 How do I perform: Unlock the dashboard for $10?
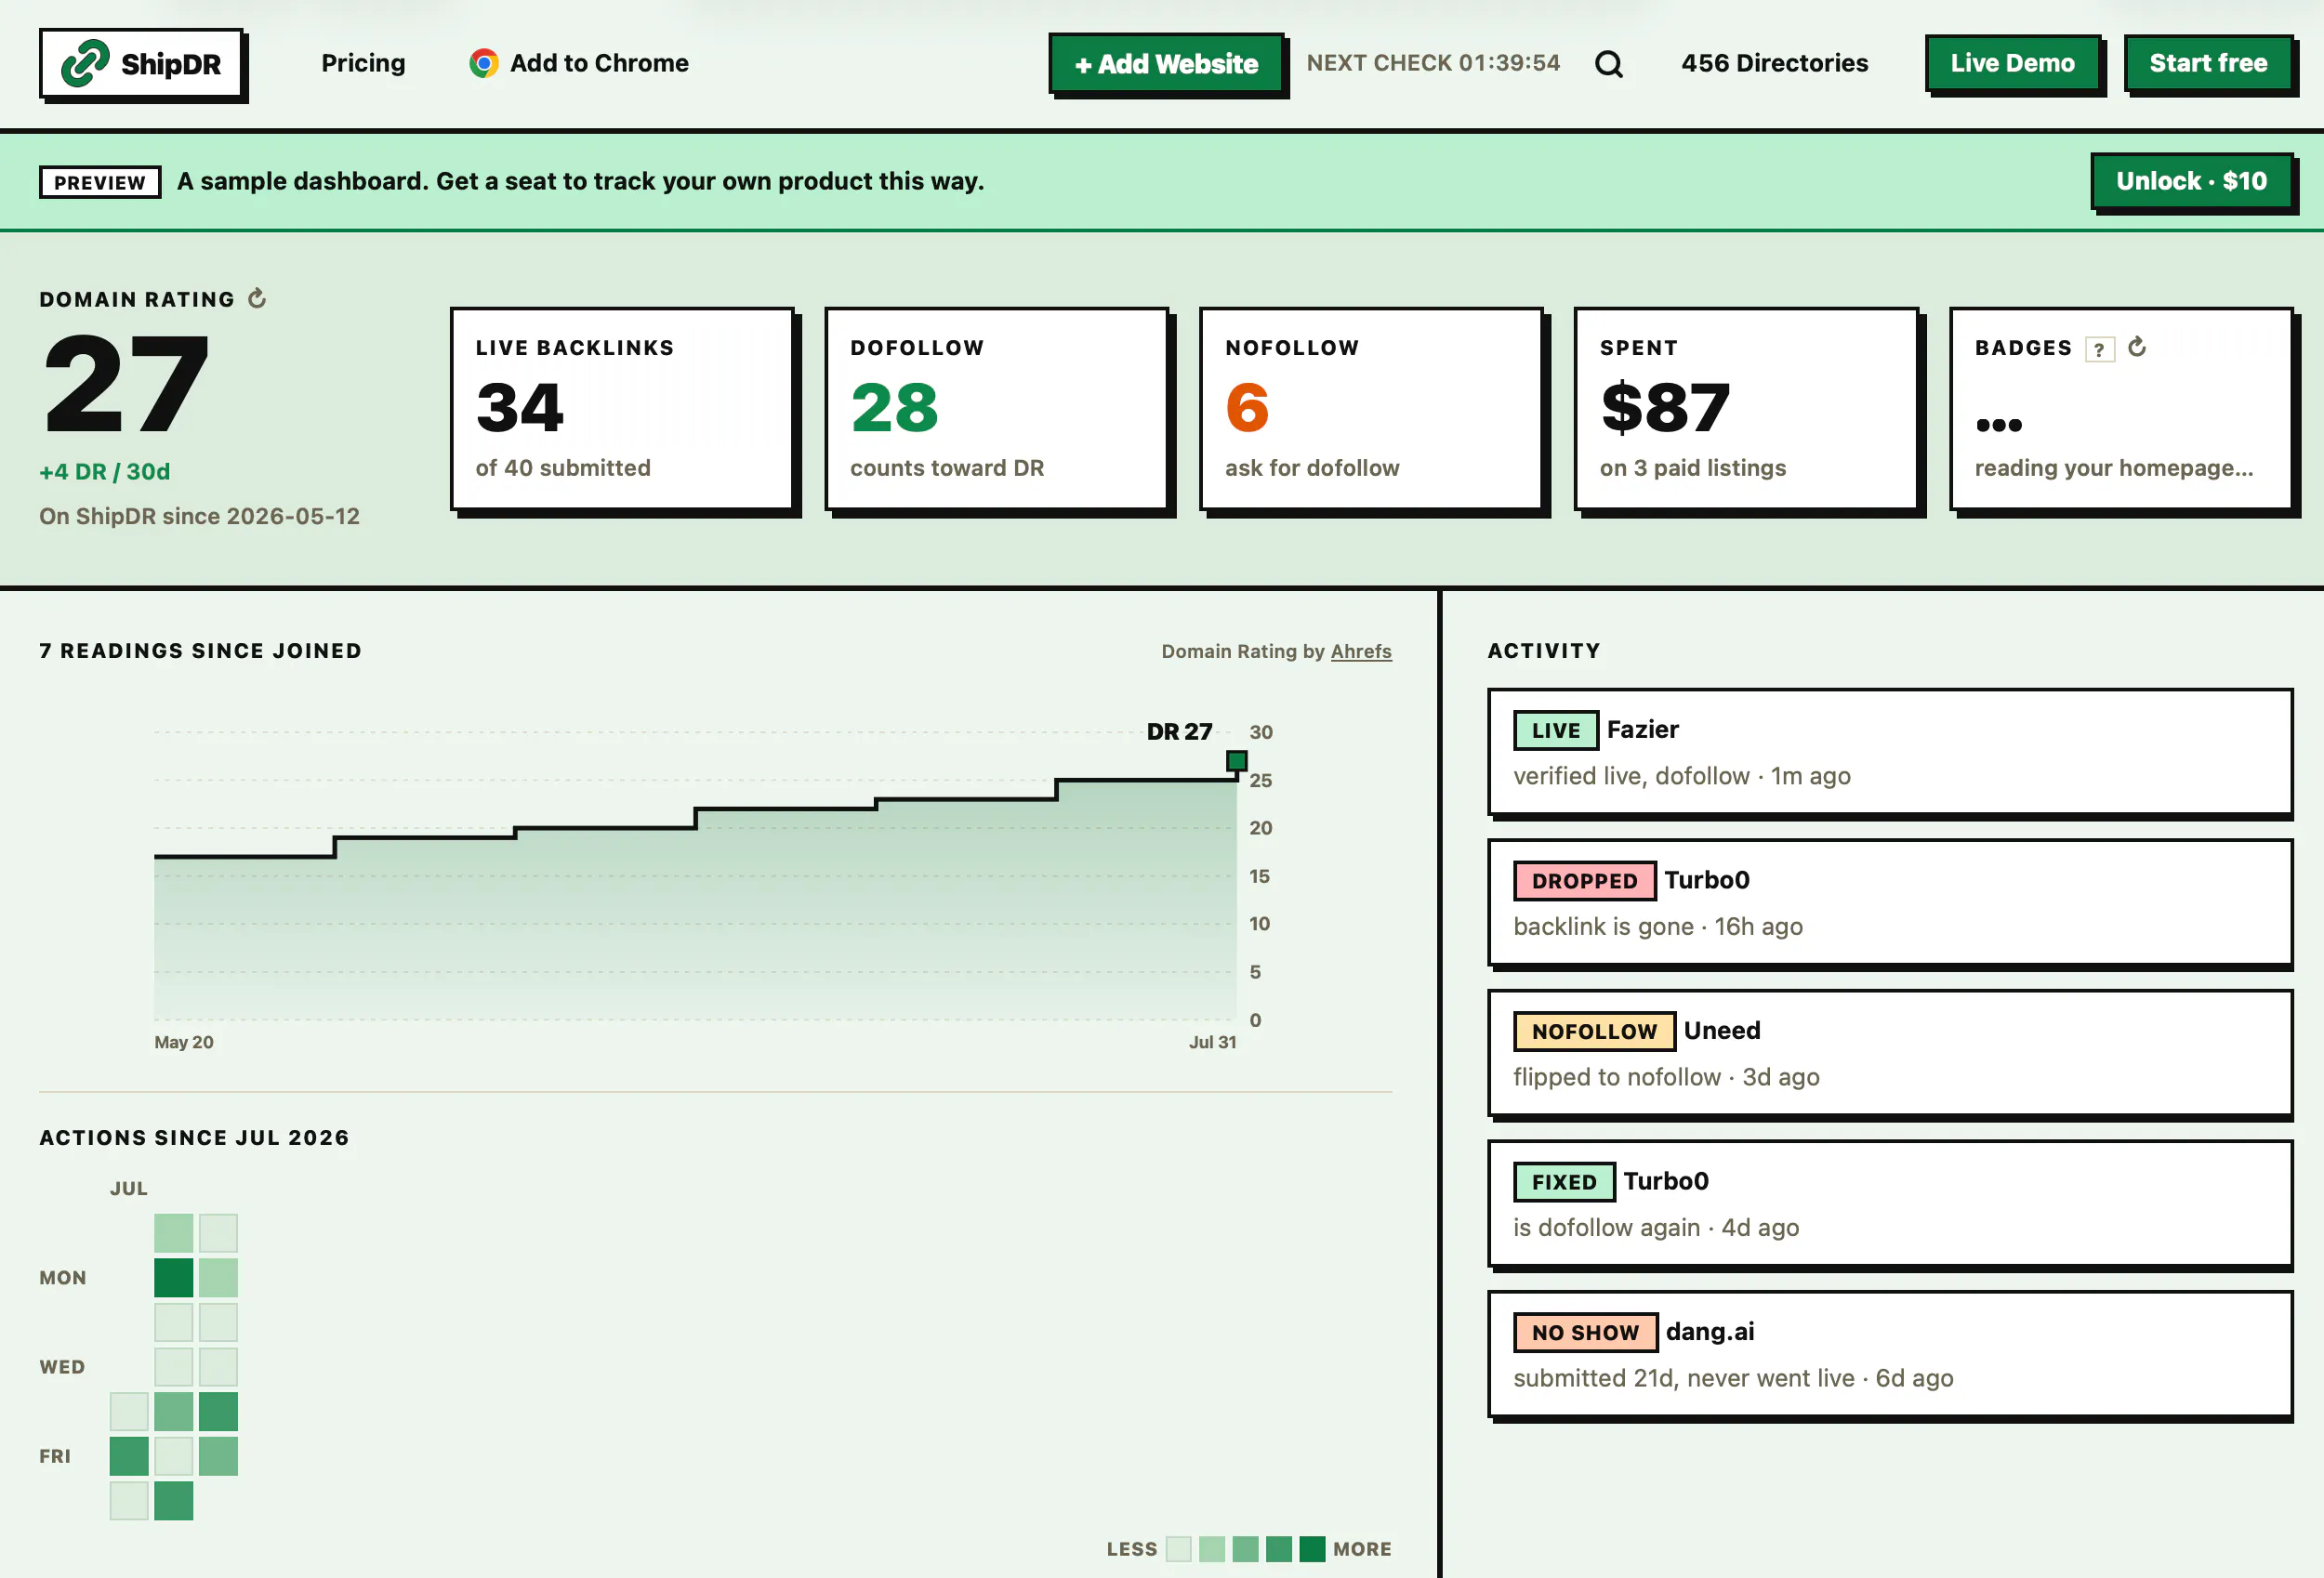(2191, 181)
